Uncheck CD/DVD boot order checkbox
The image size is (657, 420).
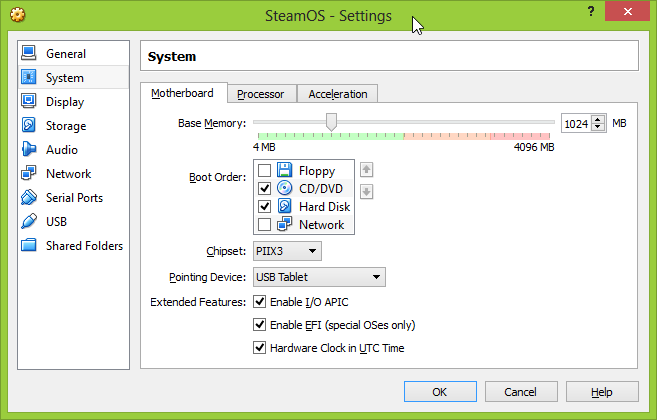tap(264, 189)
